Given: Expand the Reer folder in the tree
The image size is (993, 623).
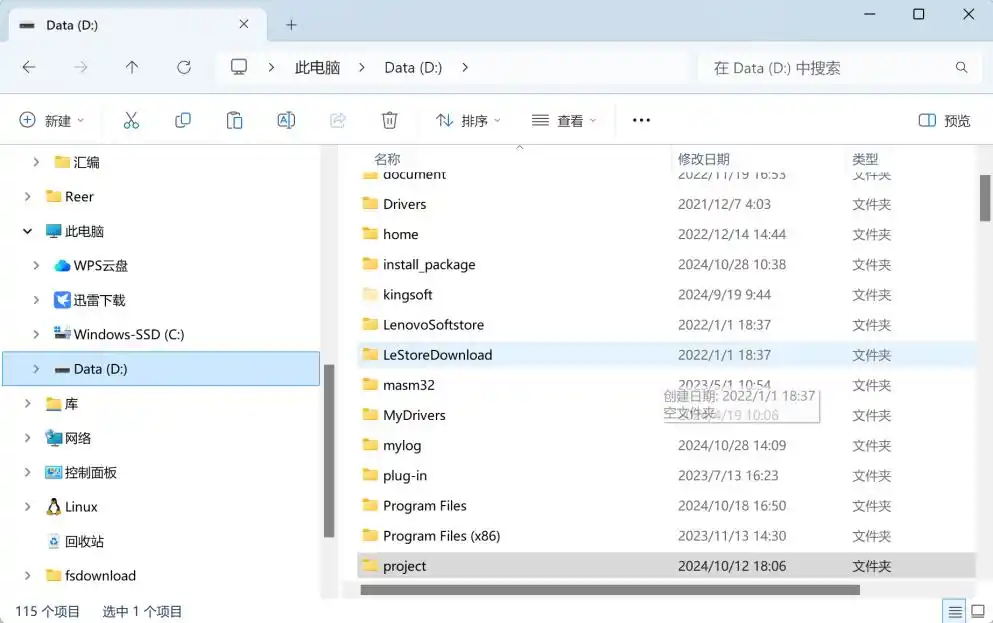Looking at the screenshot, I should coord(27,197).
